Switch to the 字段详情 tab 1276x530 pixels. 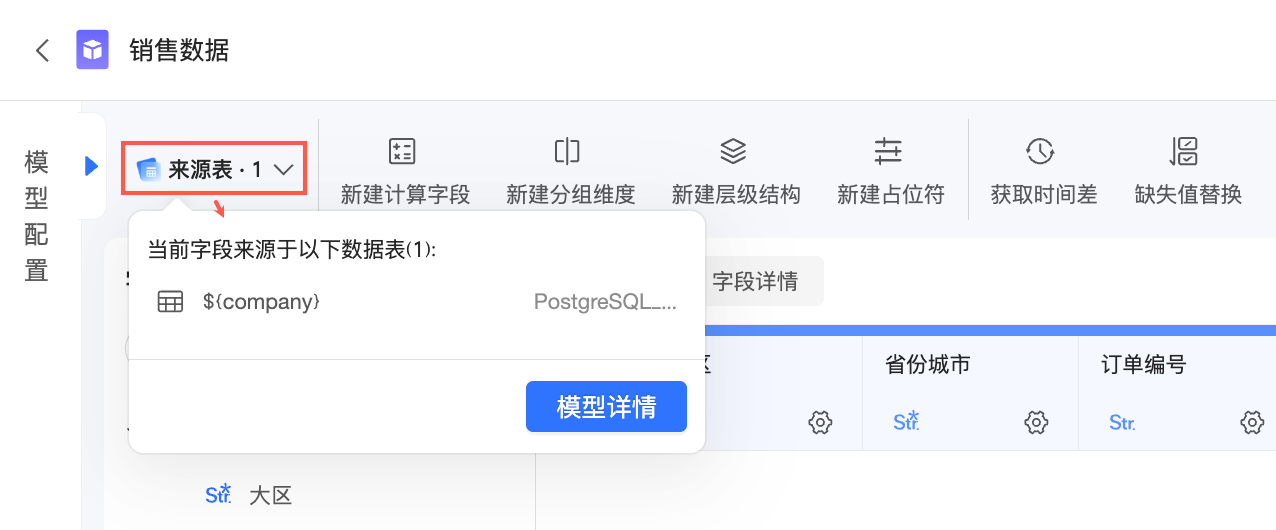(755, 281)
